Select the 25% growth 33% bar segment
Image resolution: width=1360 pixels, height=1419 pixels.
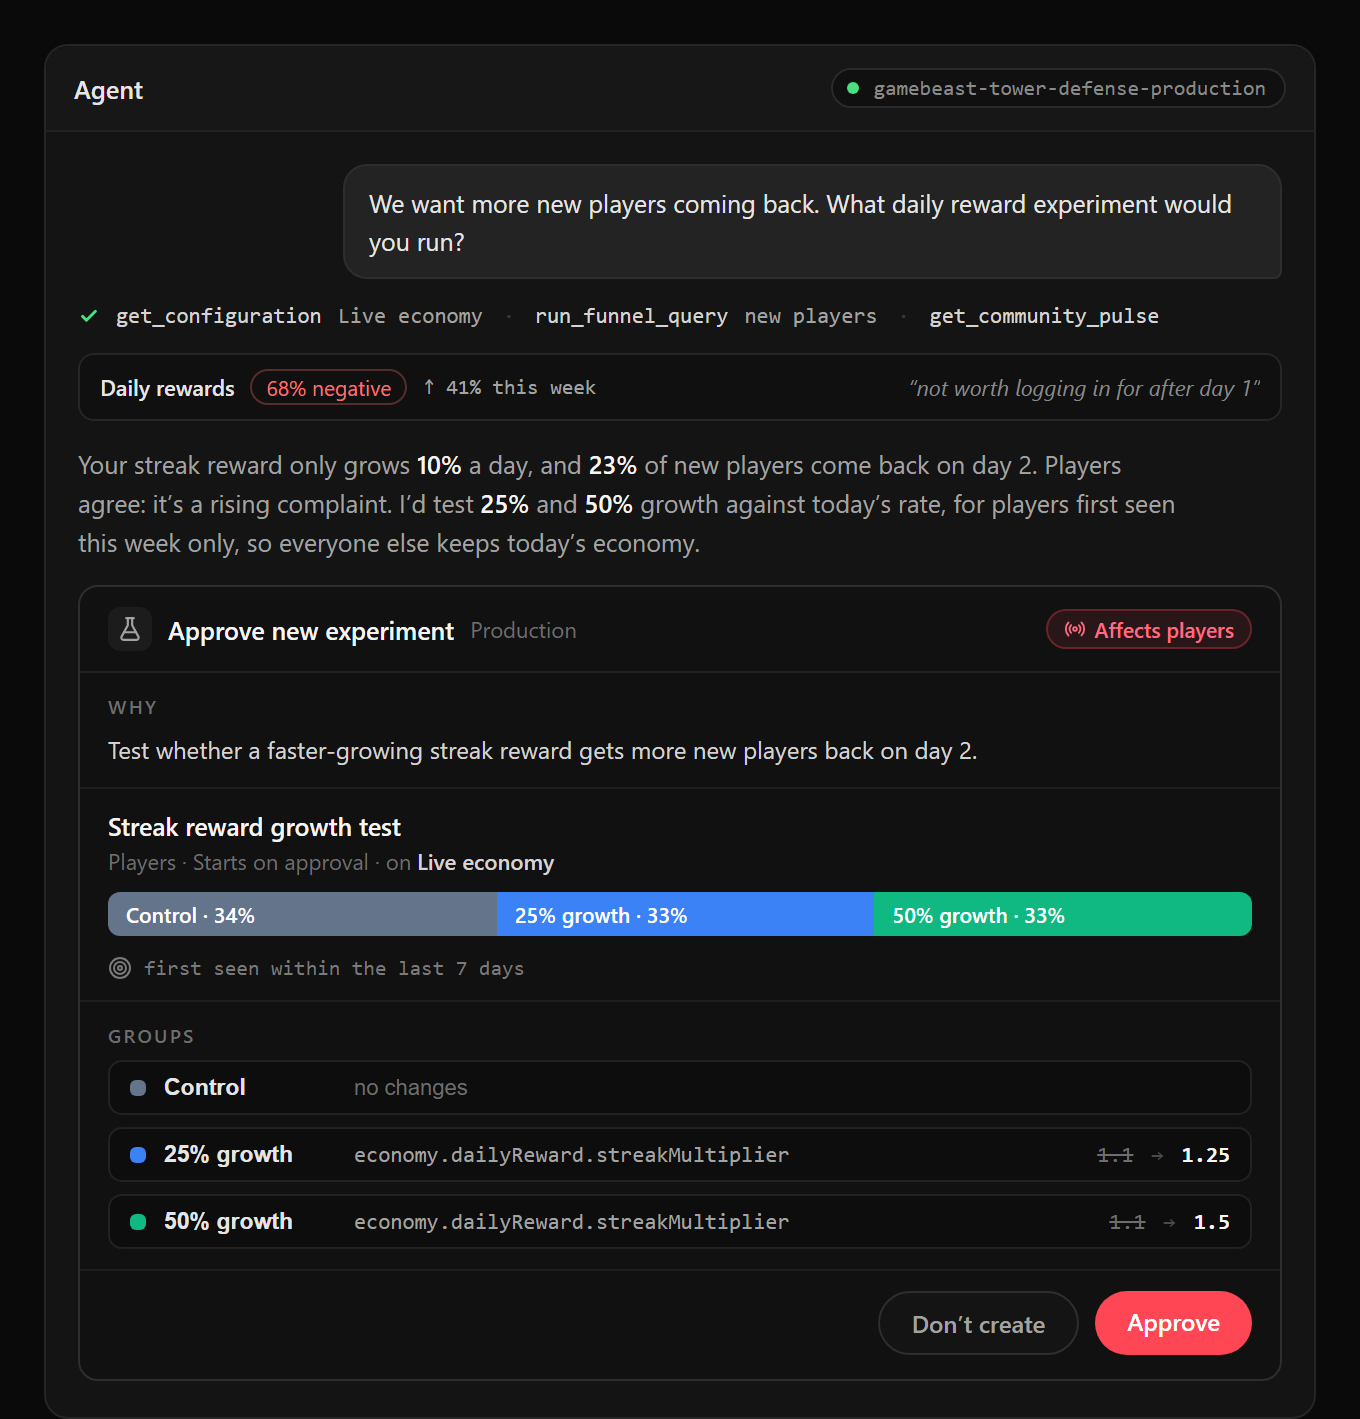pos(685,915)
